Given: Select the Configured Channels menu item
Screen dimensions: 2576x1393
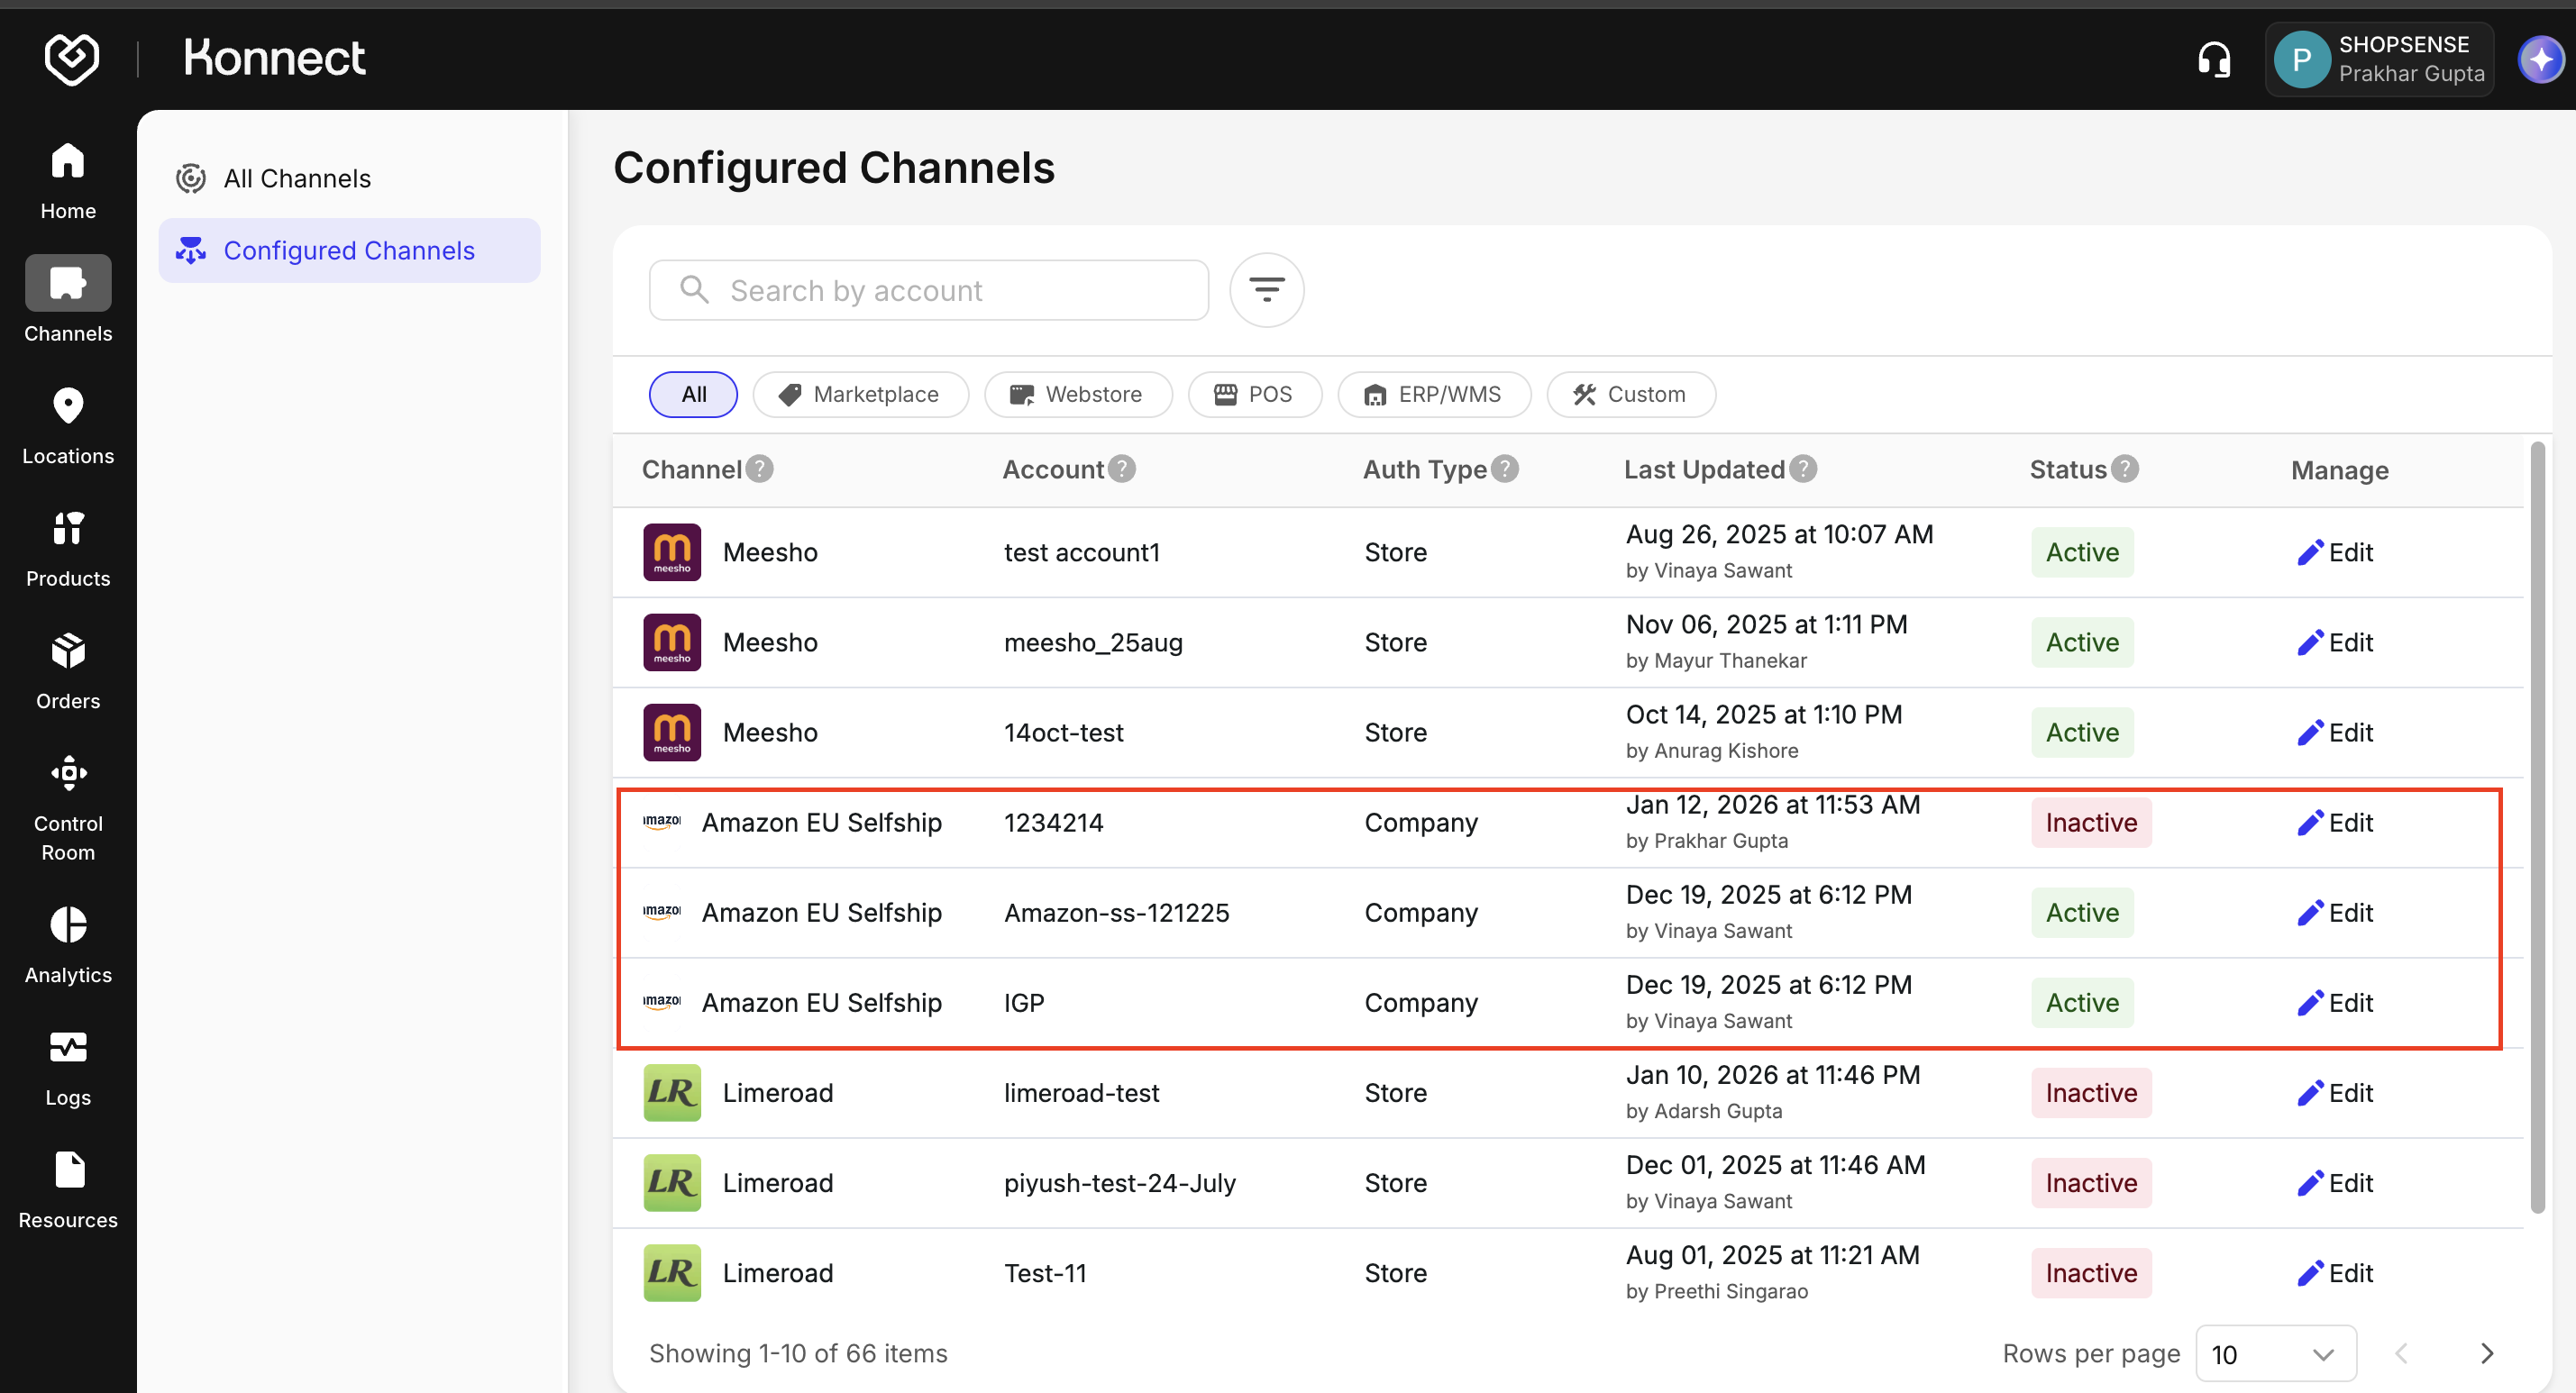Looking at the screenshot, I should 348,251.
